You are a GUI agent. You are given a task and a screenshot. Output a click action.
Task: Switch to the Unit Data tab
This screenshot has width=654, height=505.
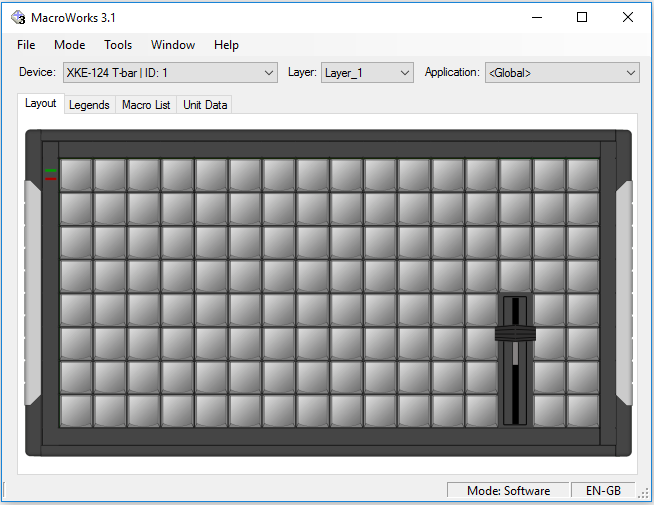tap(205, 105)
